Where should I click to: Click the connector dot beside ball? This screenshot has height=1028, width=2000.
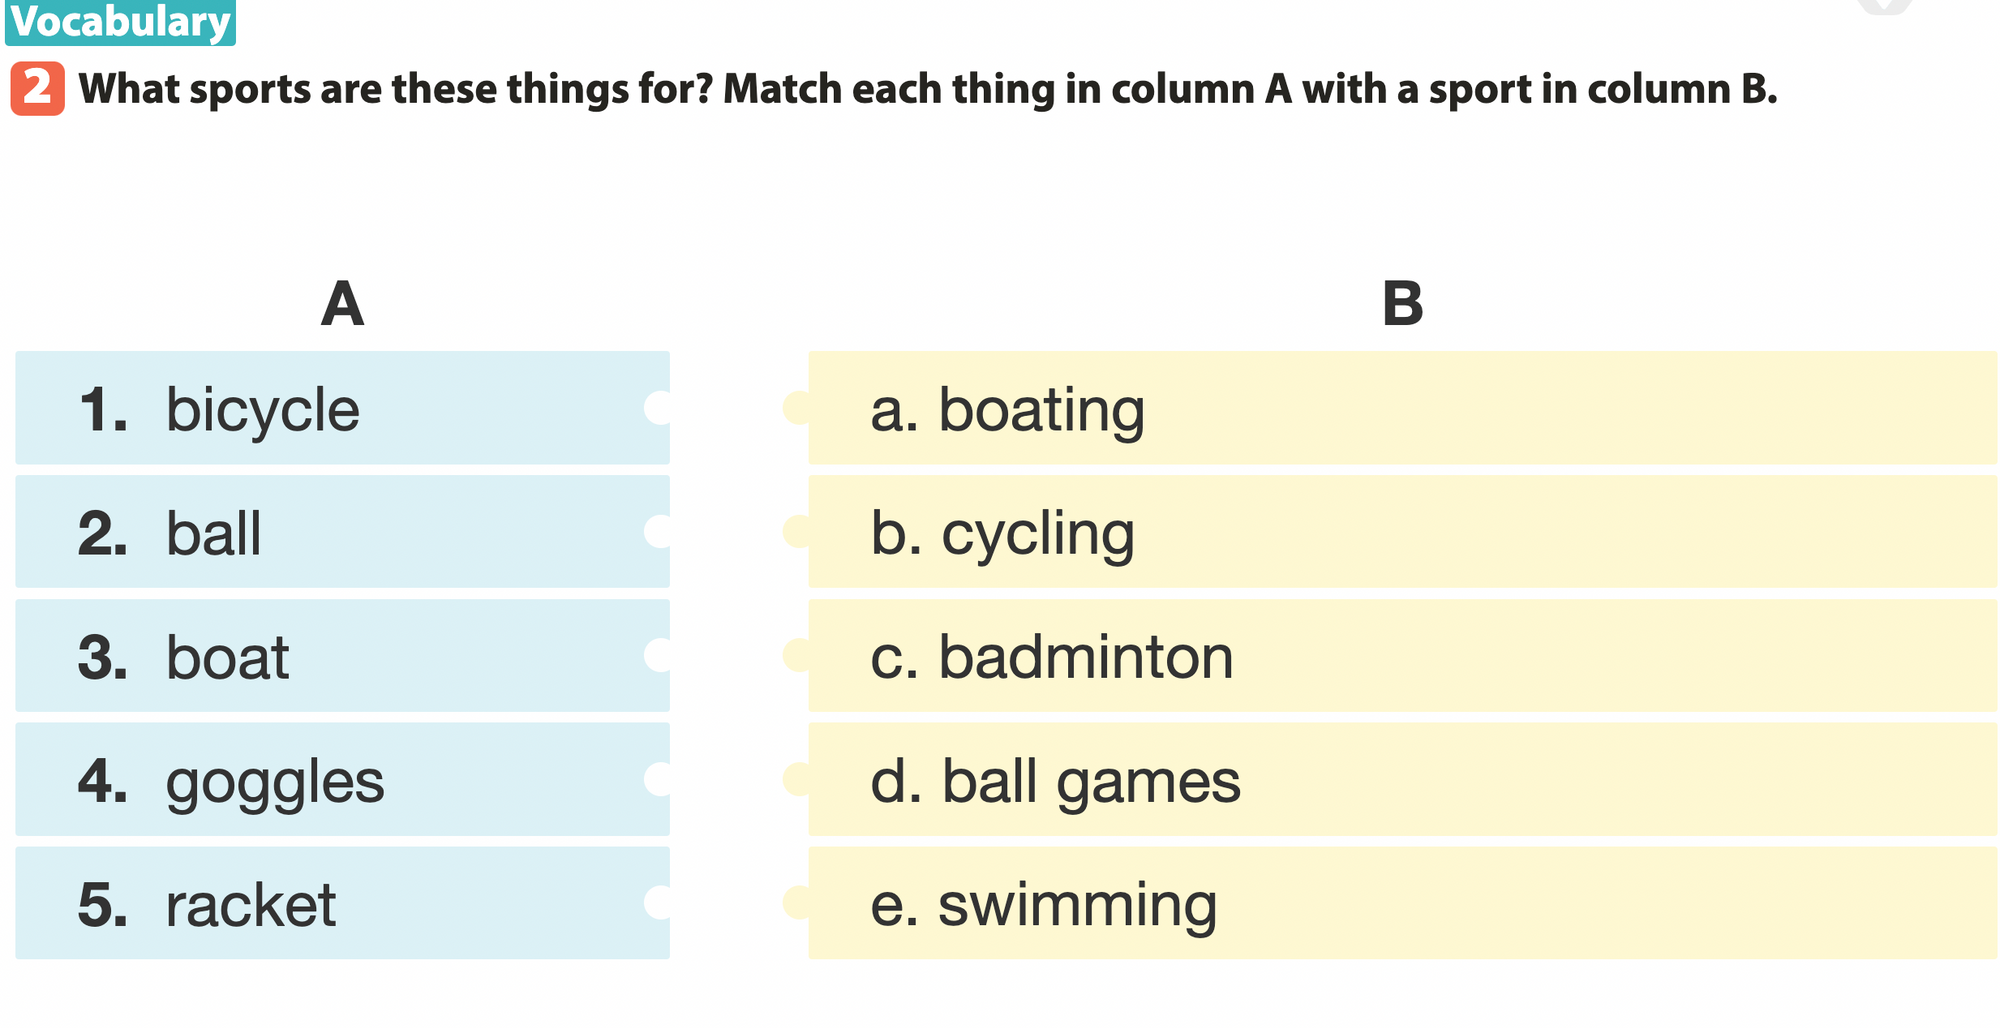tap(658, 532)
